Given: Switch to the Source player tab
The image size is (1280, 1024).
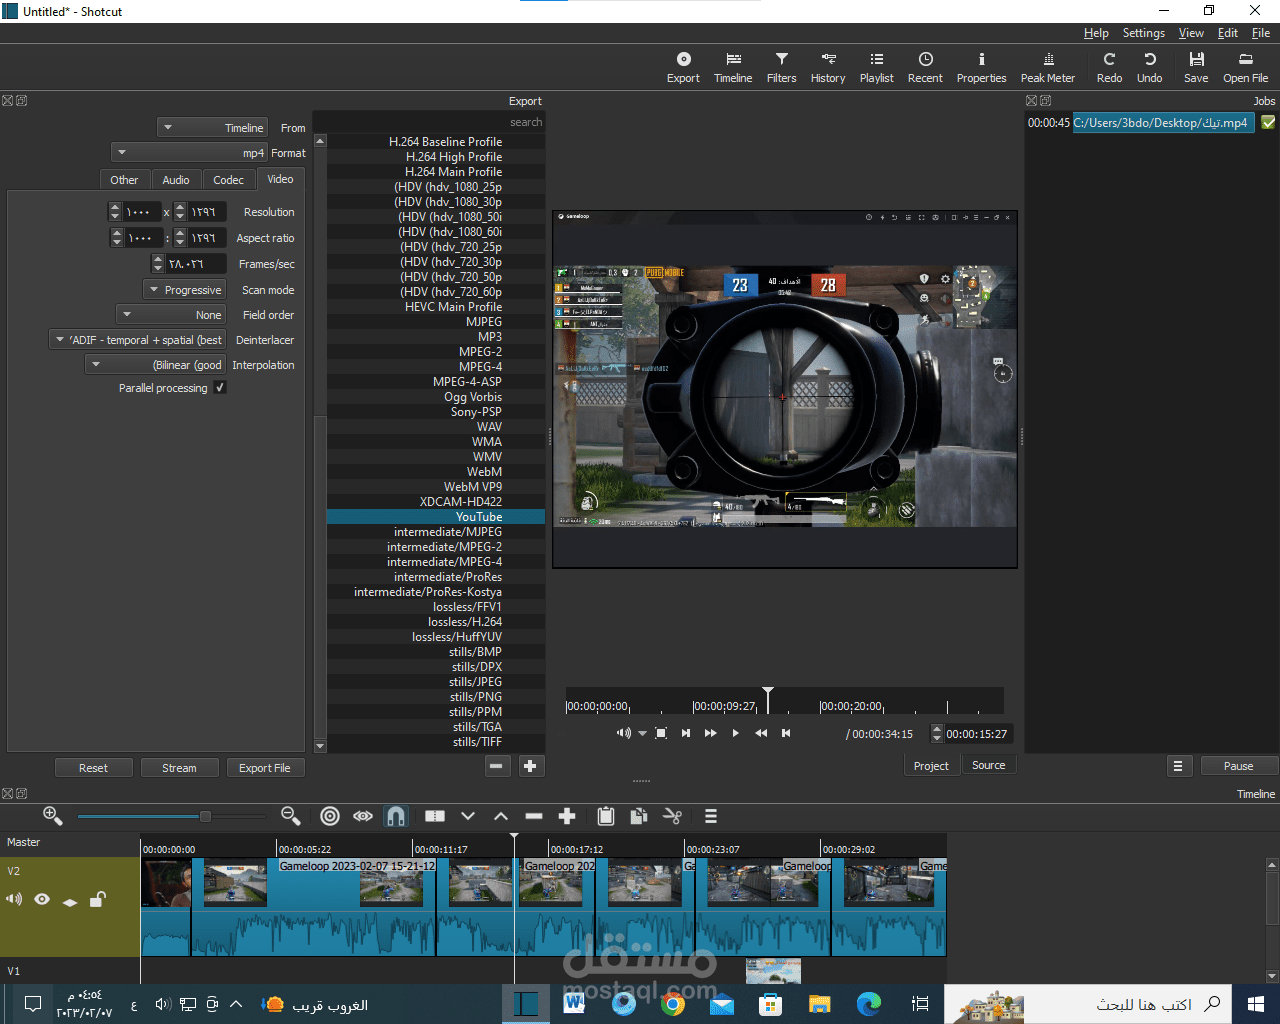Looking at the screenshot, I should point(988,765).
